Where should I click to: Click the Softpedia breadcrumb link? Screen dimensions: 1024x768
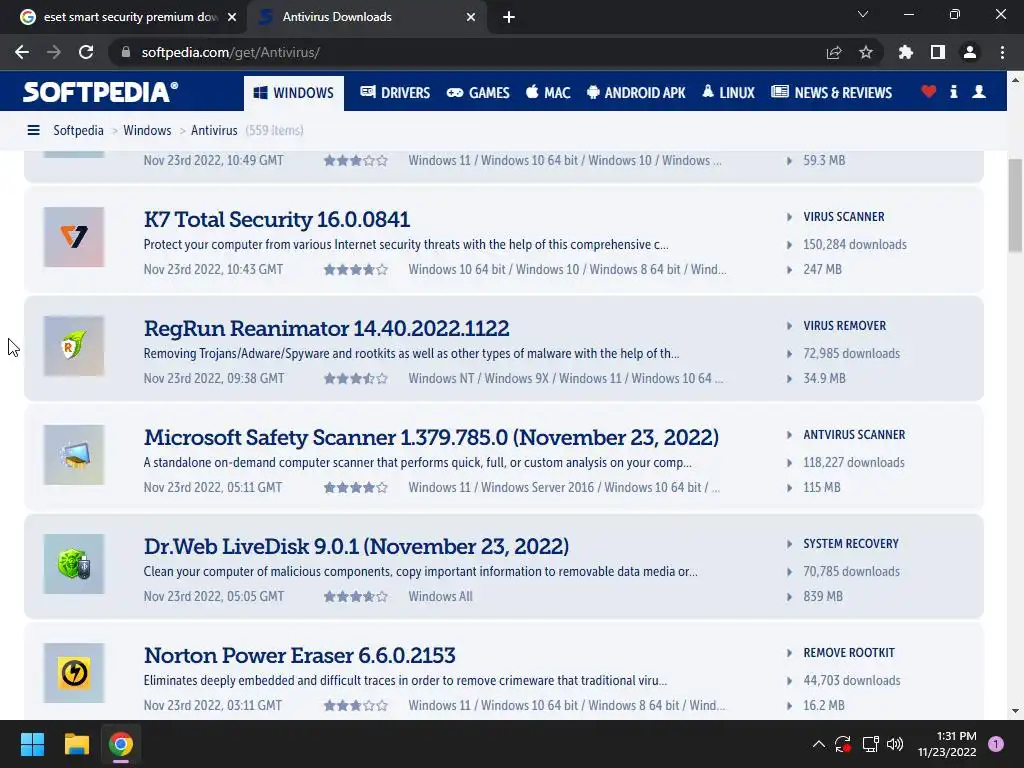[78, 131]
